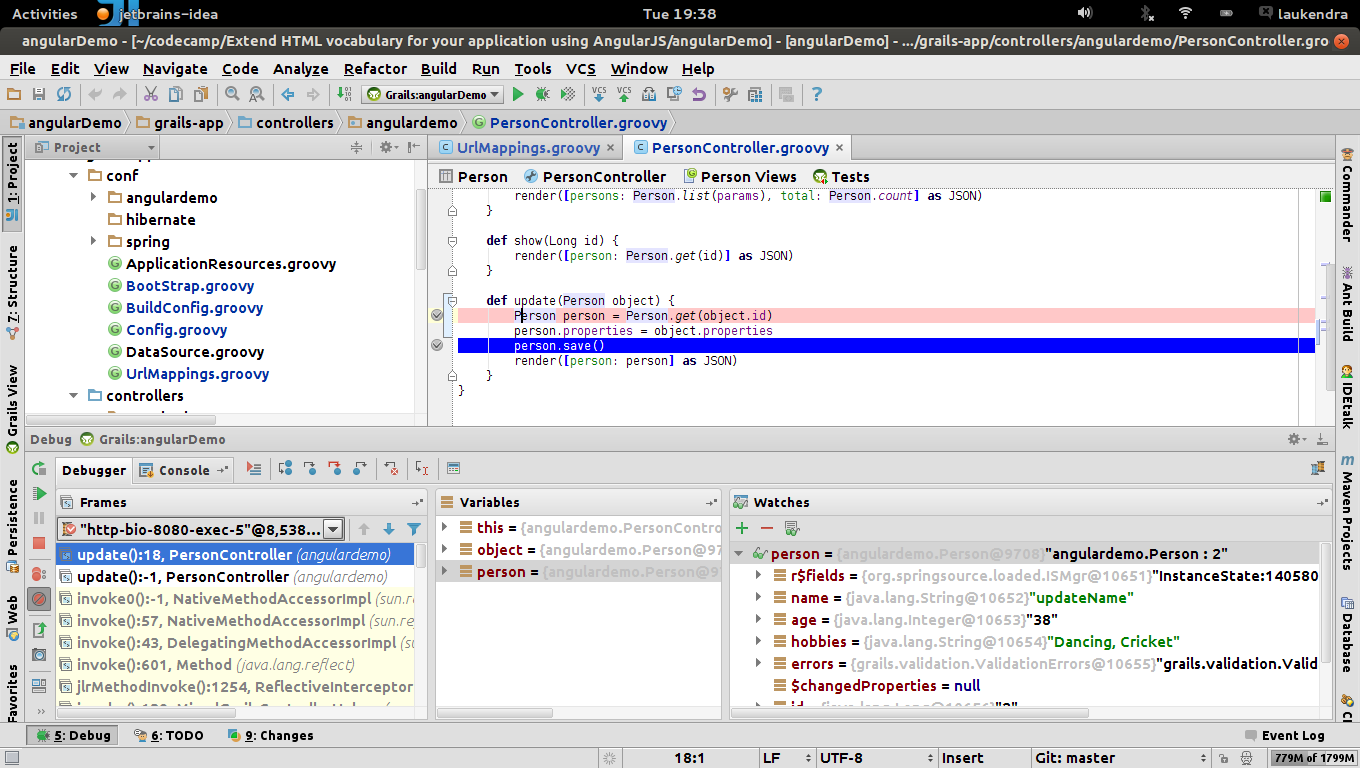This screenshot has height=768, width=1360.
Task: Click the Resume Program green arrow
Action: [39, 493]
